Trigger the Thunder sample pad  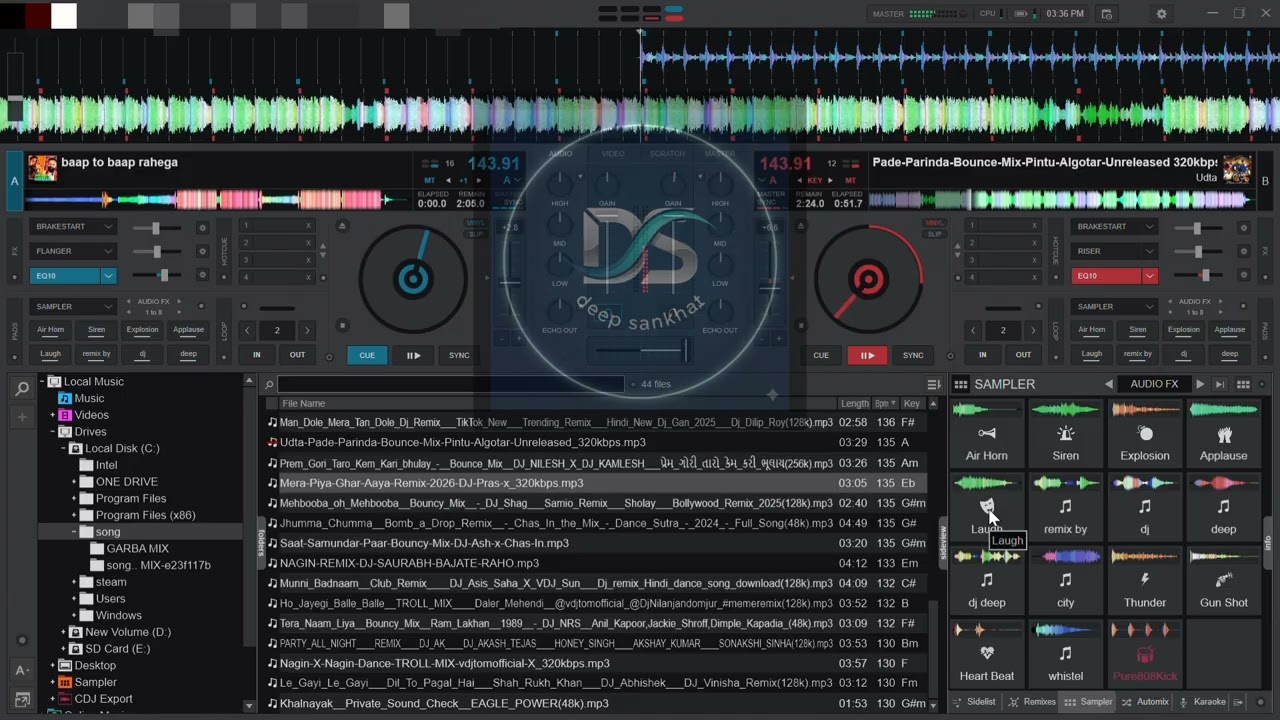pos(1145,581)
